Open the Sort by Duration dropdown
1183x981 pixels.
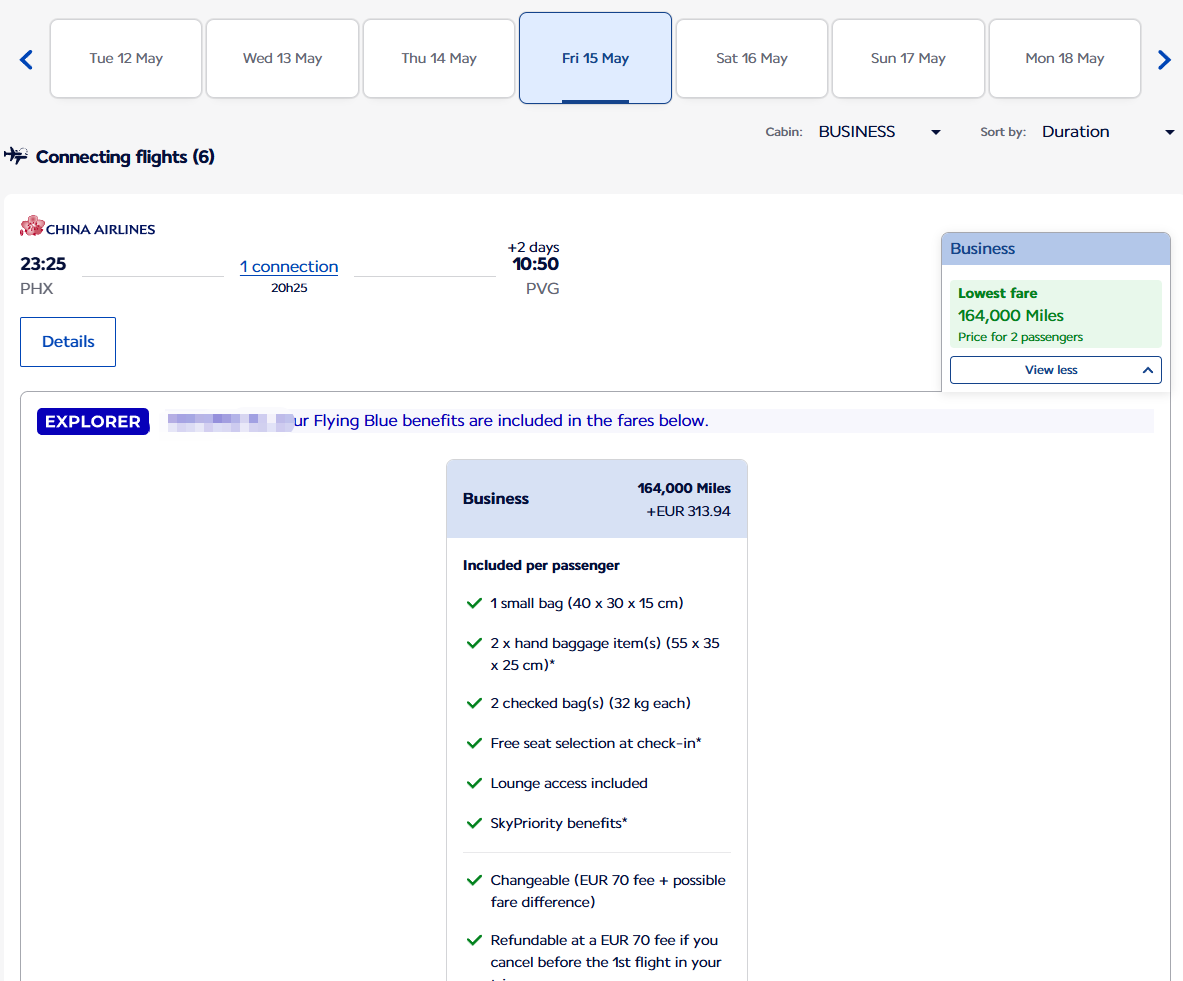(x=1107, y=132)
